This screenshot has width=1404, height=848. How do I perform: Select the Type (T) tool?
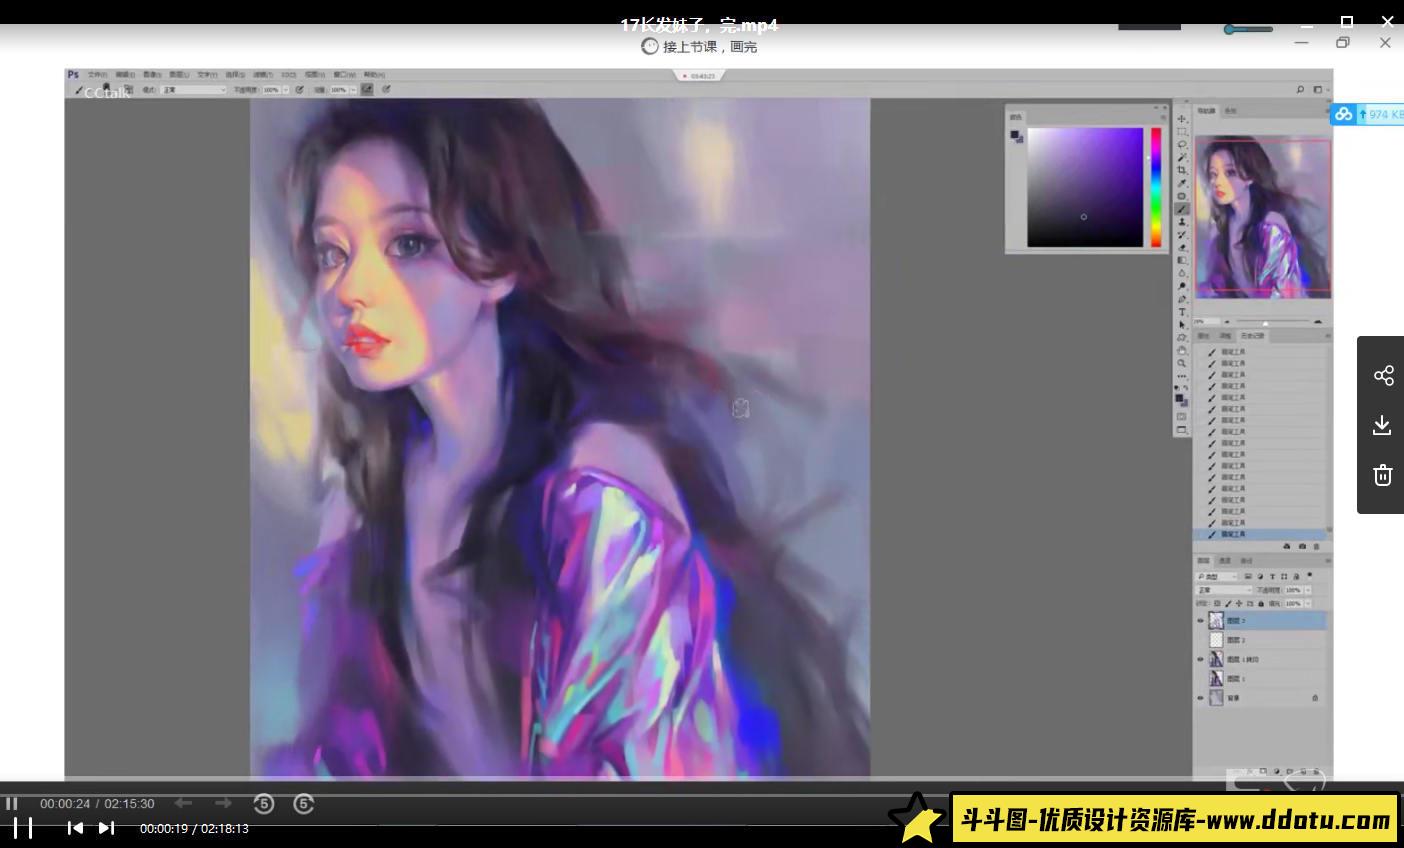[1182, 312]
